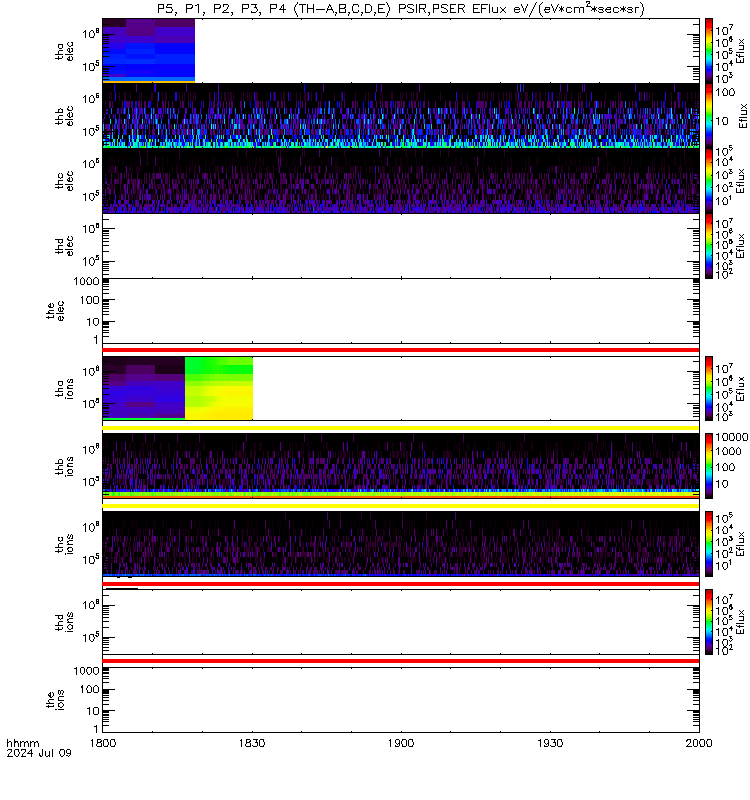Viewport: 750px width, 800px height.
Task: Click the 2000 time axis label
Action: point(699,743)
